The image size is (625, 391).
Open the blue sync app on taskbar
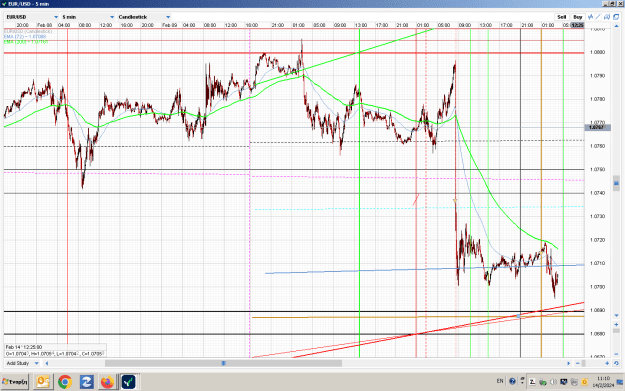86,382
